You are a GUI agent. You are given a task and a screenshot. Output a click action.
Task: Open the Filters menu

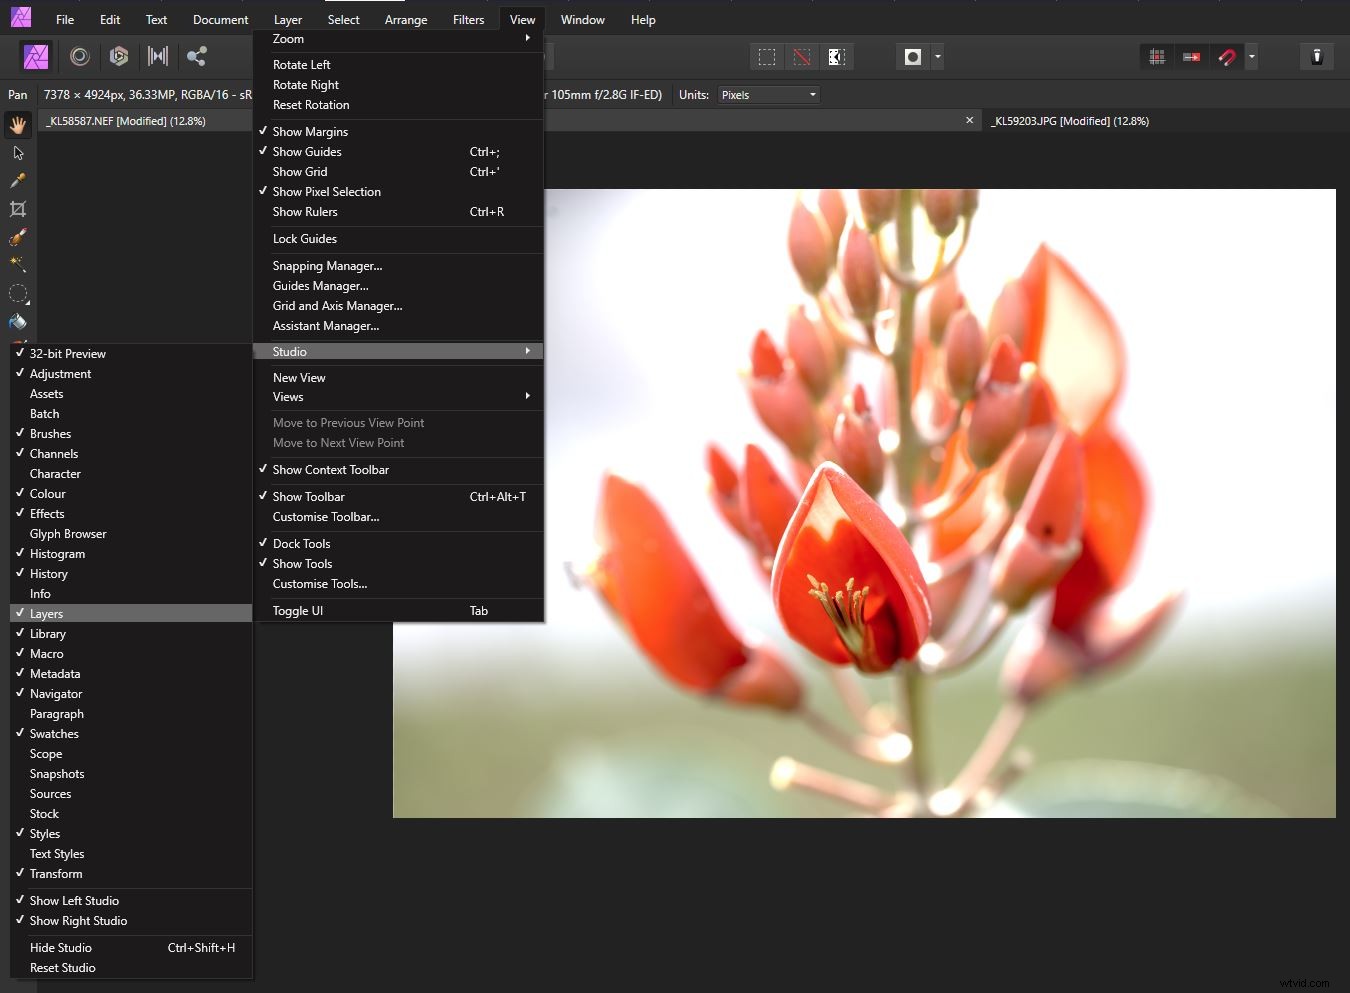(x=468, y=19)
